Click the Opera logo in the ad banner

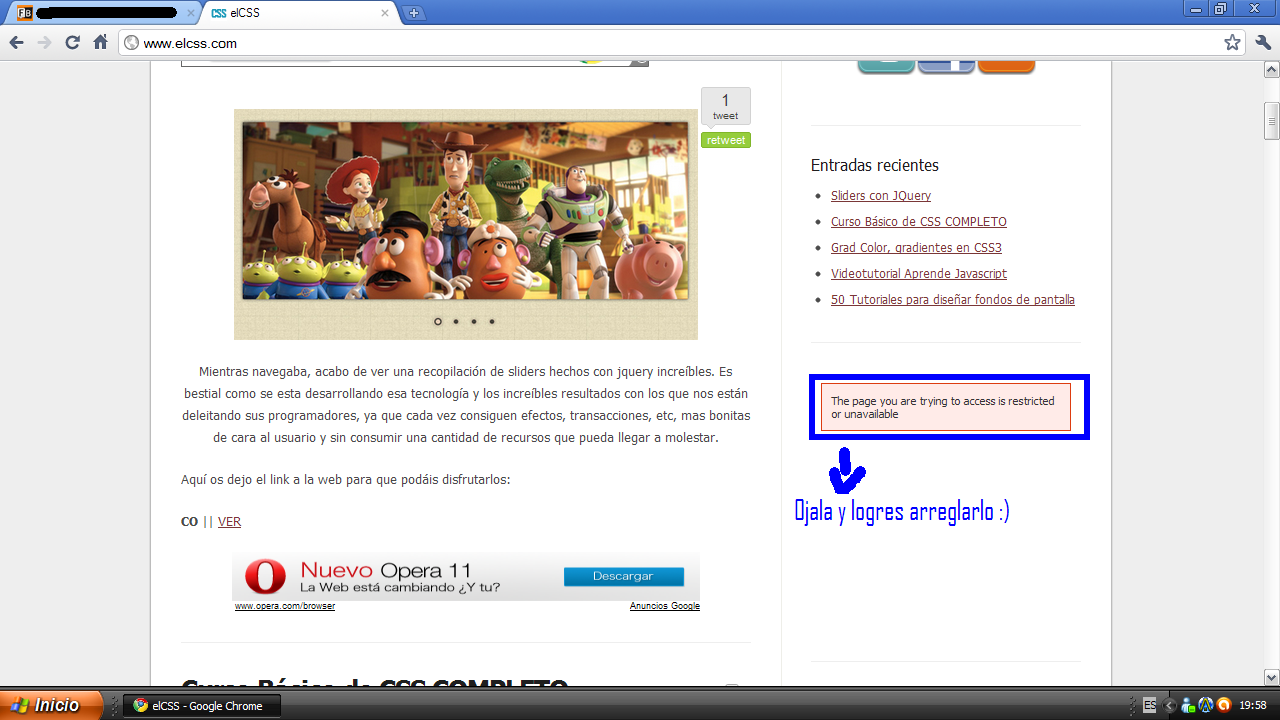coord(265,577)
